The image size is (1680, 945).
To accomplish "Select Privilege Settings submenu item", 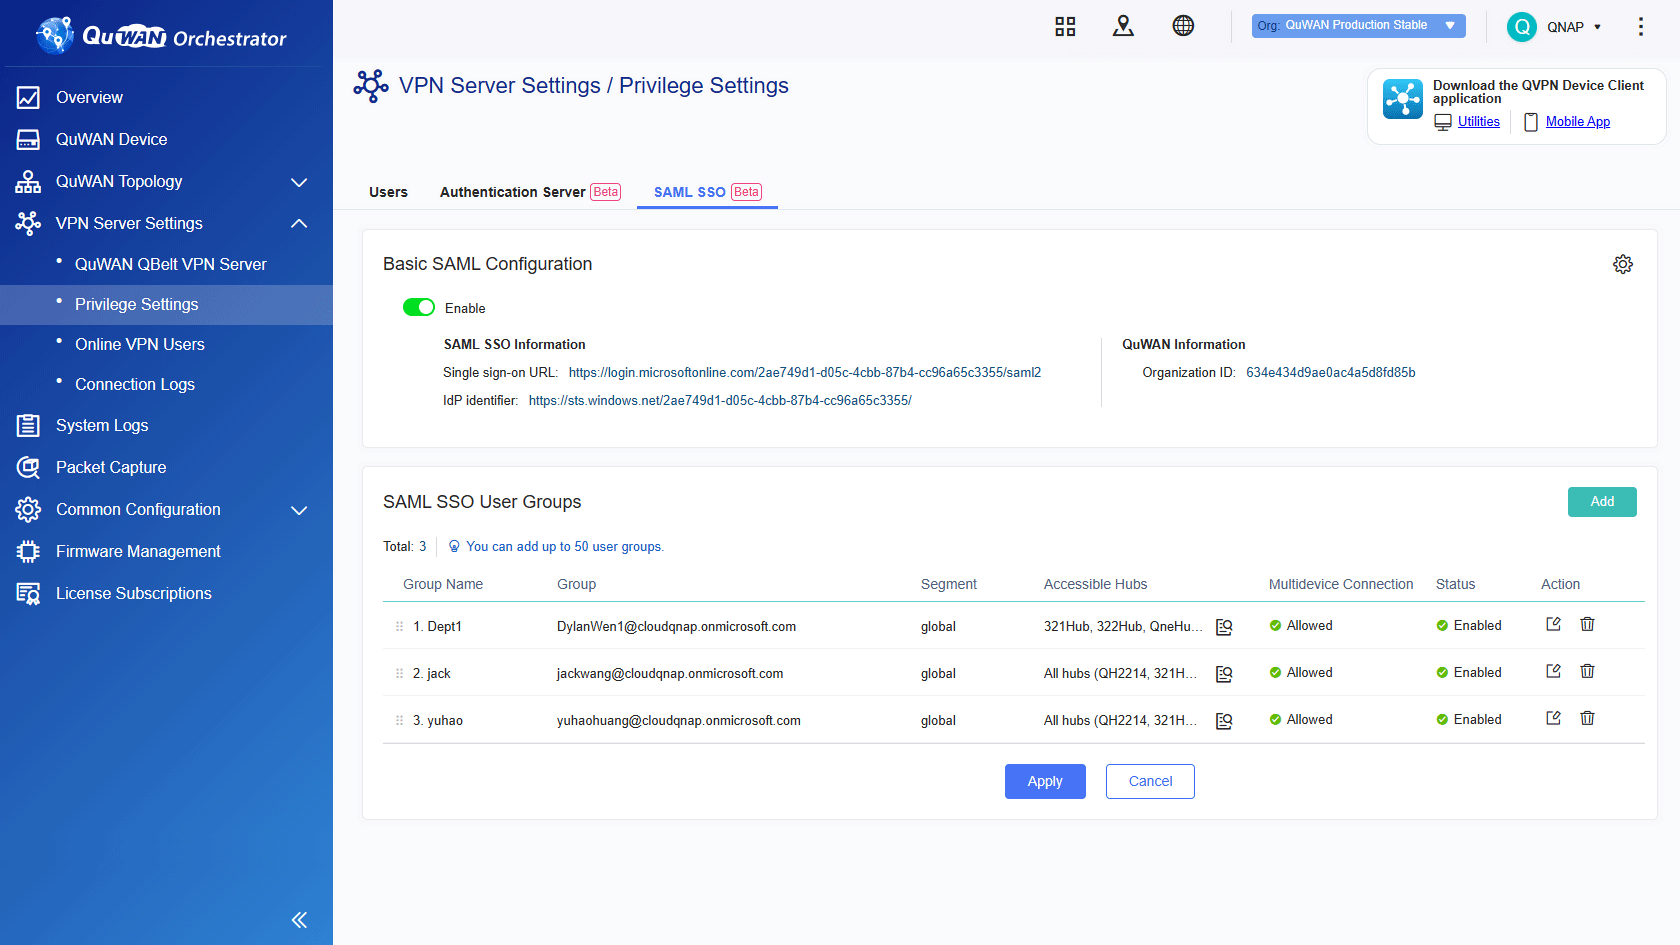I will [166, 304].
